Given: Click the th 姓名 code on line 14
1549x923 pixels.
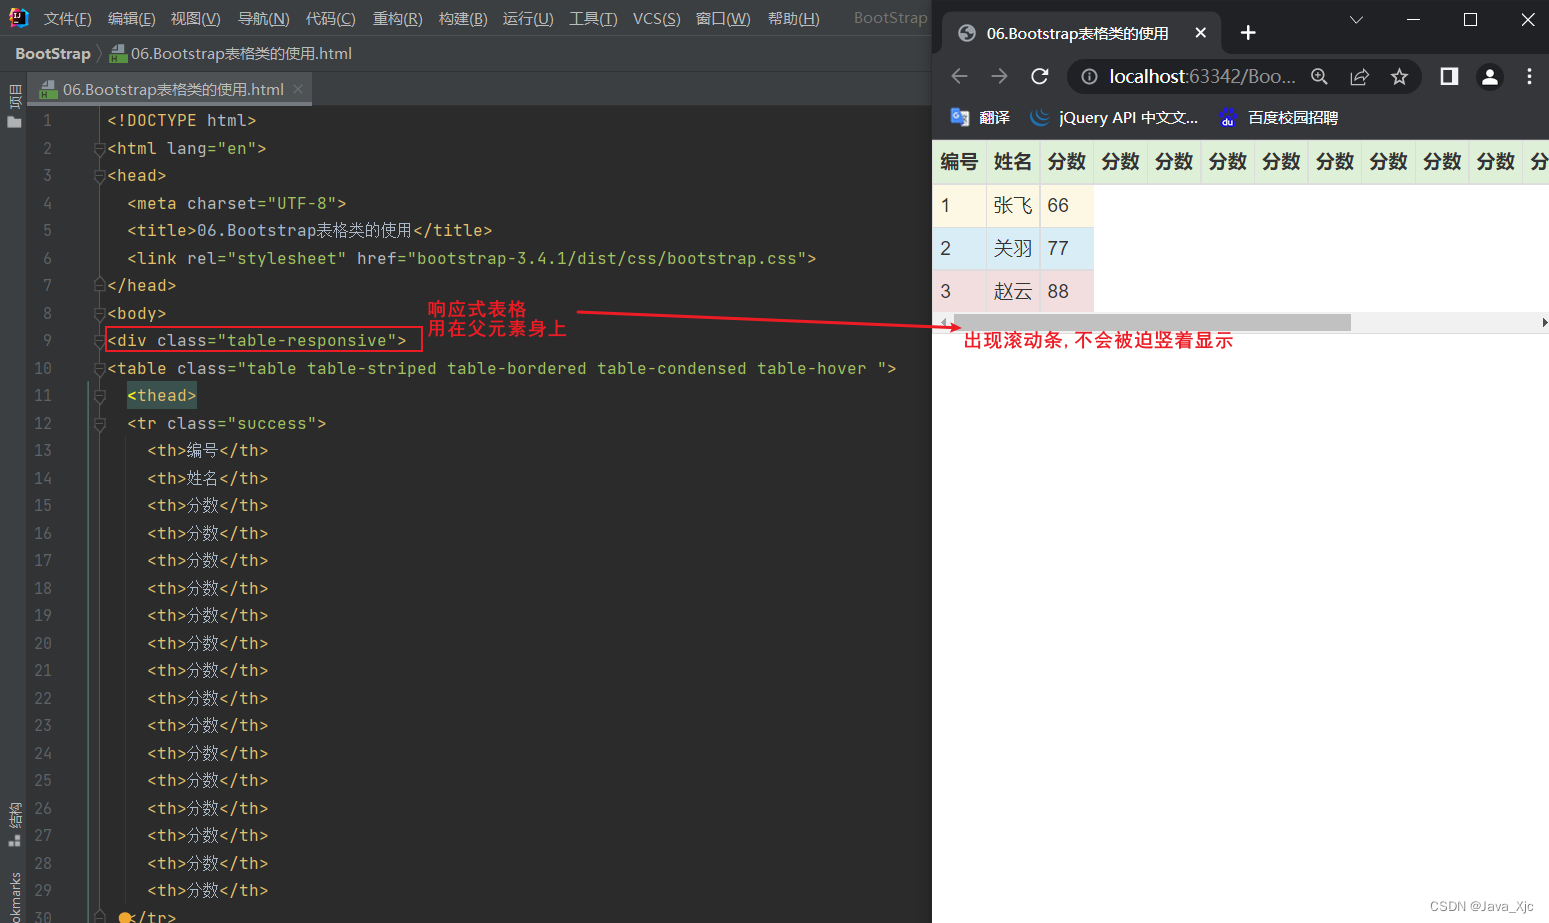Looking at the screenshot, I should 208,478.
